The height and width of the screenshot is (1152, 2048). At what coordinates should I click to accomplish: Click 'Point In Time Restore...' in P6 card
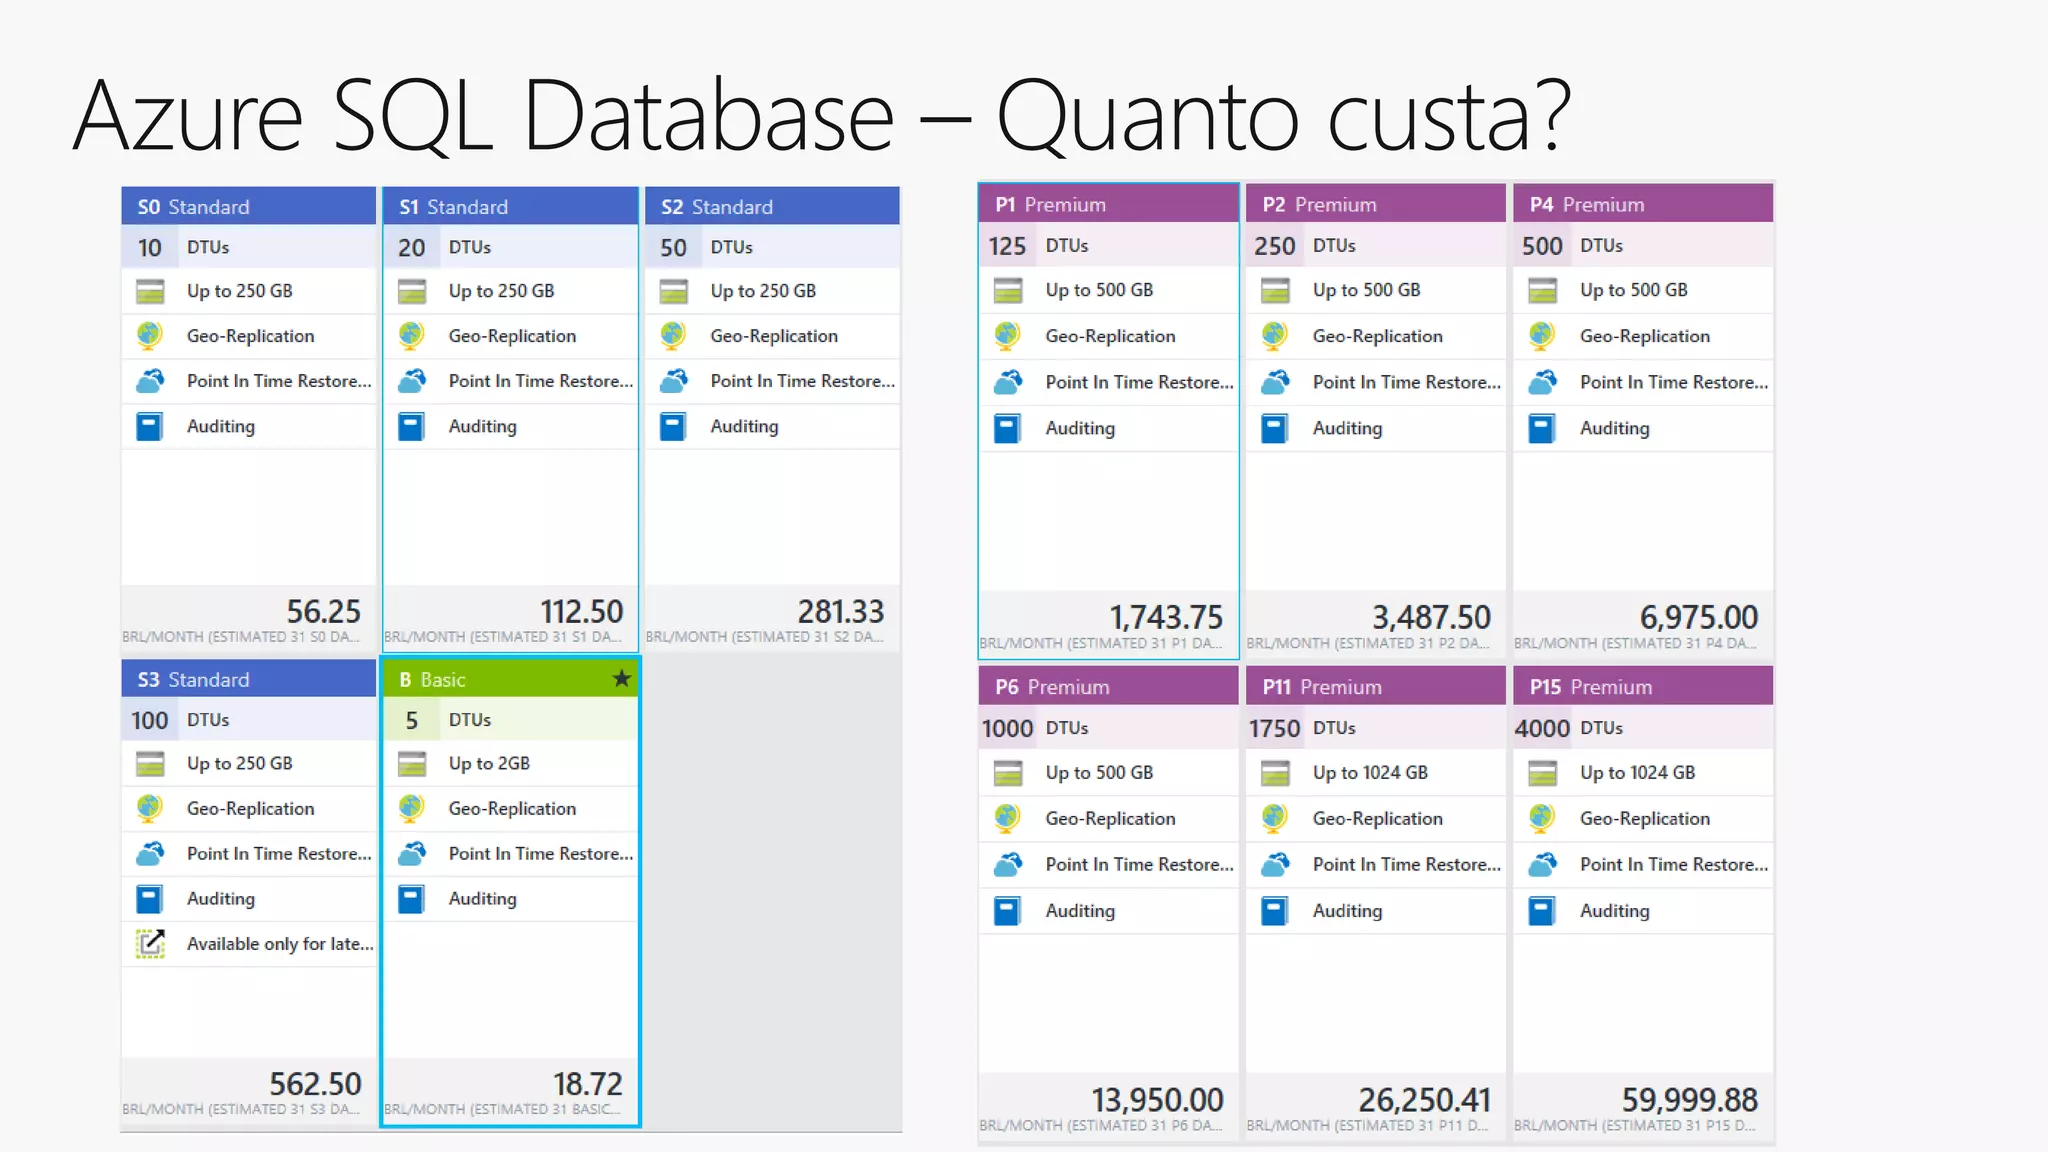coord(1139,864)
